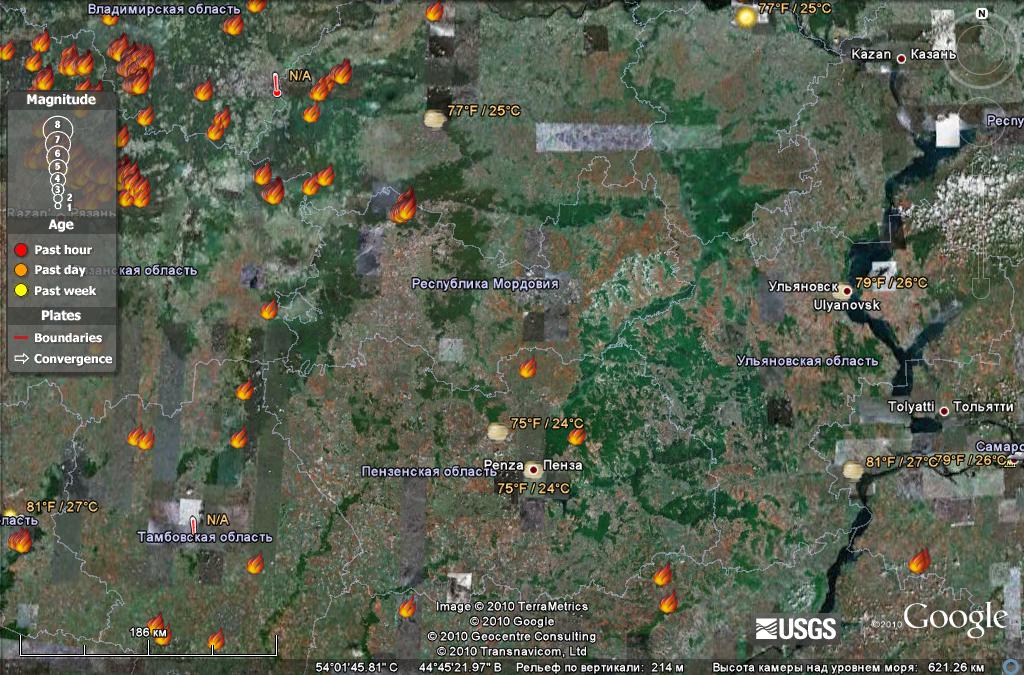Click the large fire icon north of Республика Мордовия
Viewport: 1024px width, 675px height.
point(404,205)
